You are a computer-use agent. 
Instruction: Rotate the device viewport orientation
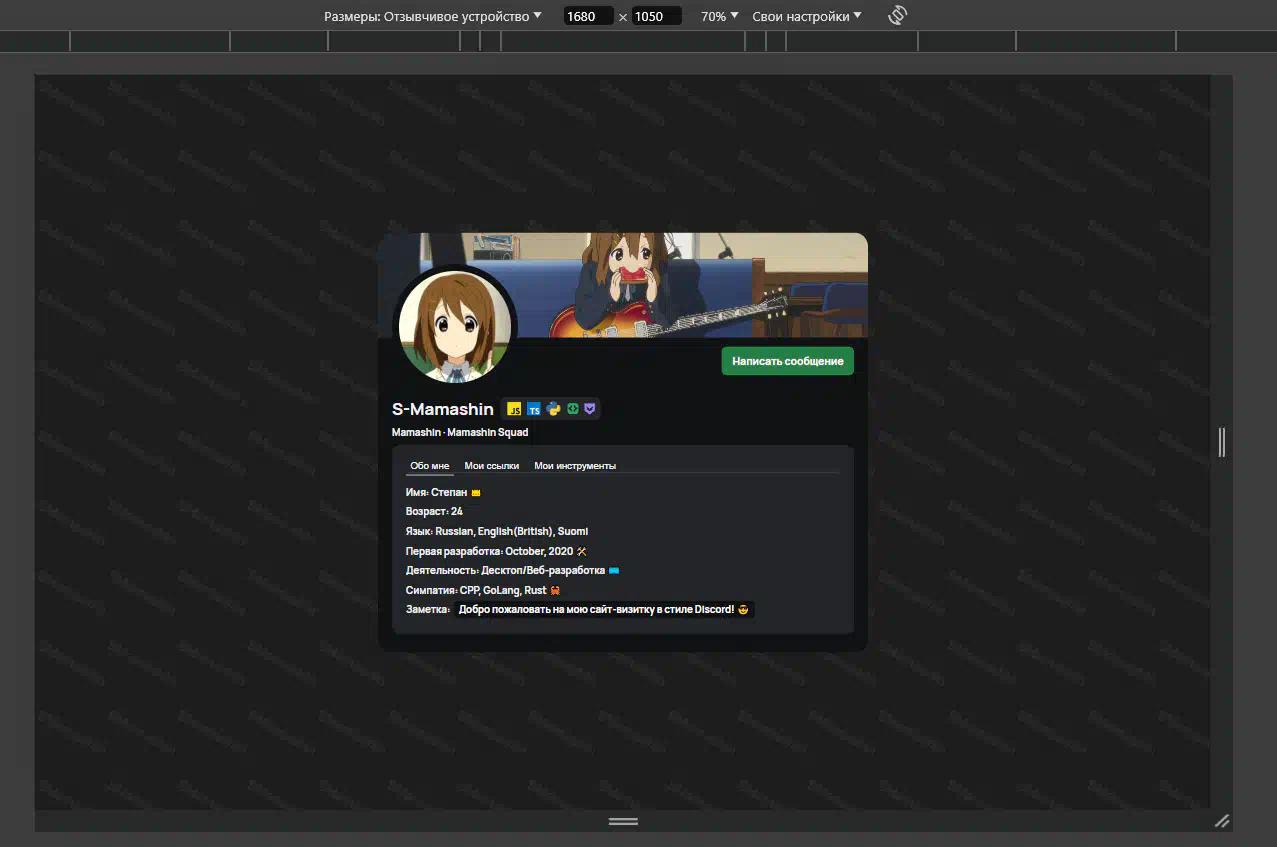click(x=897, y=16)
